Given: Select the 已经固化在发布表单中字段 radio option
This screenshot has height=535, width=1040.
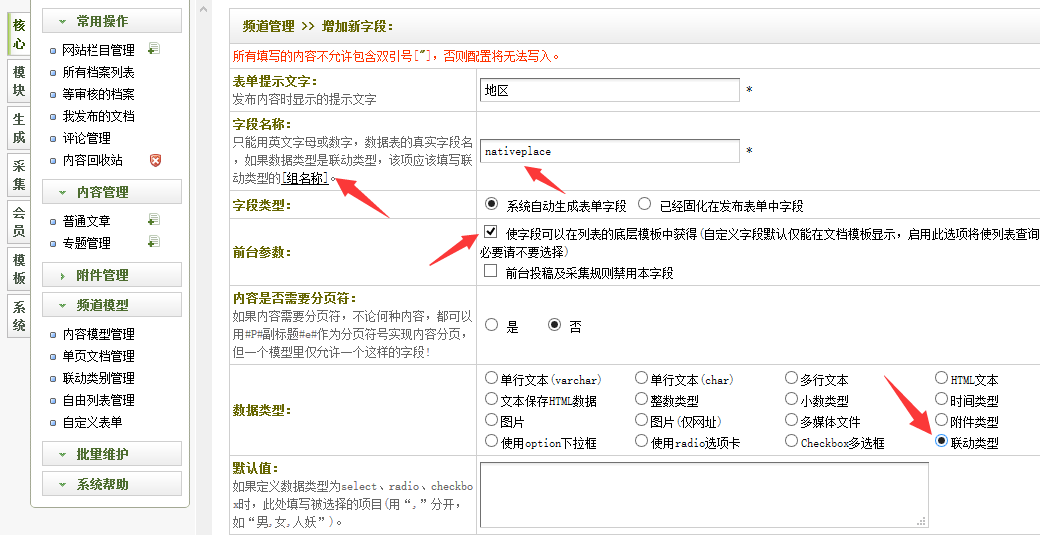Looking at the screenshot, I should pos(645,204).
